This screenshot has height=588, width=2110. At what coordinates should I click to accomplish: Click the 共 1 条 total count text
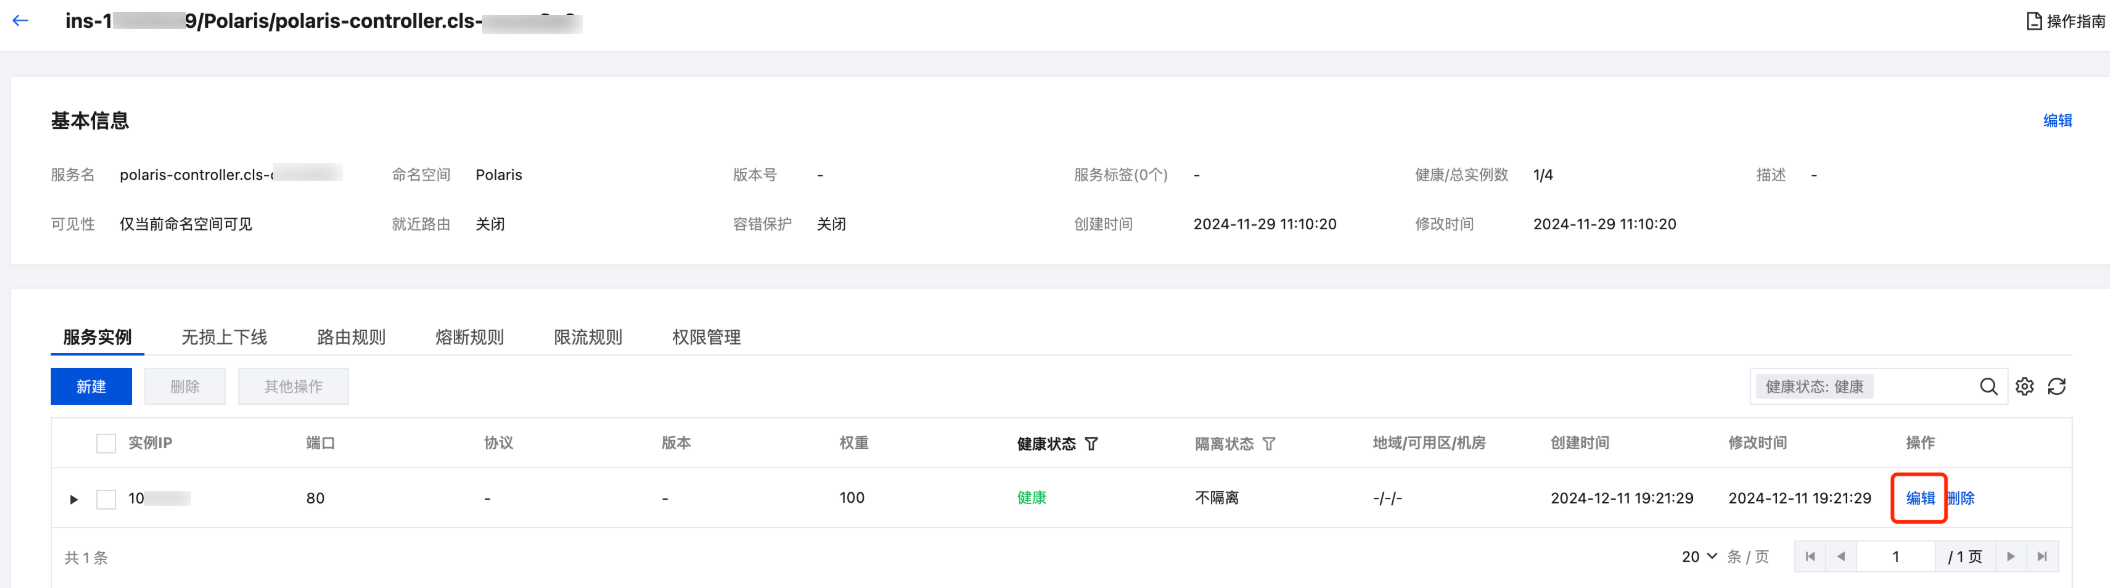(86, 558)
